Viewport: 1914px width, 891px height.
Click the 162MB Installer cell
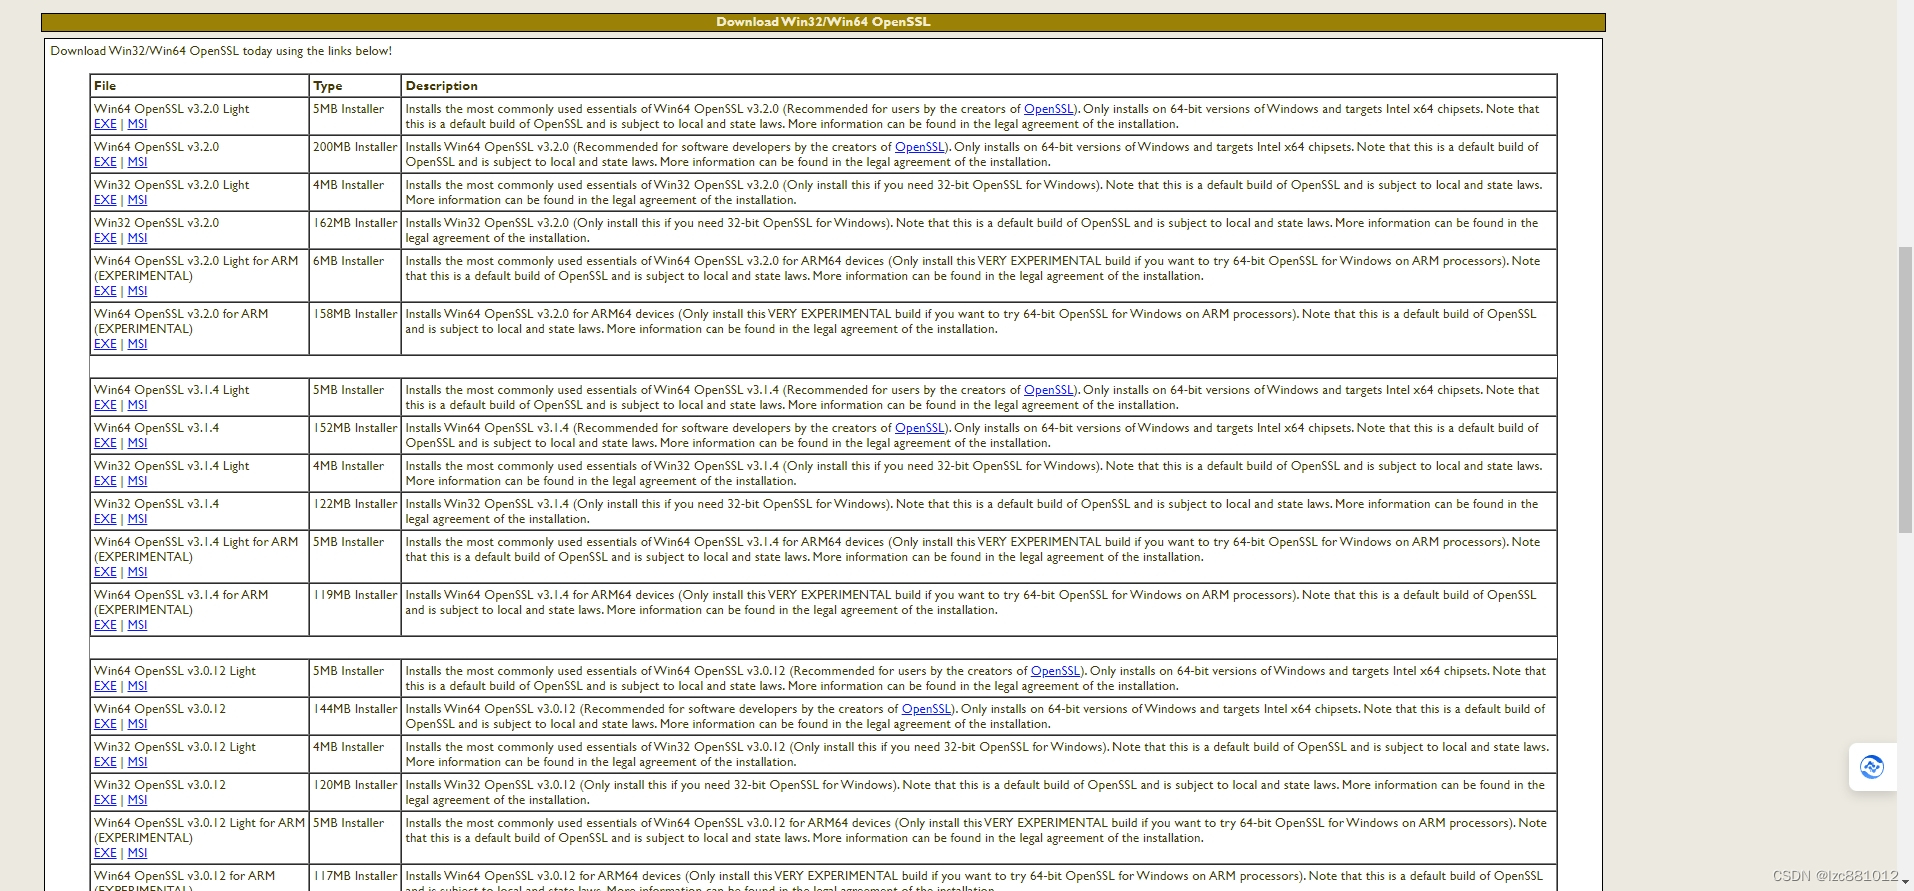coord(355,230)
